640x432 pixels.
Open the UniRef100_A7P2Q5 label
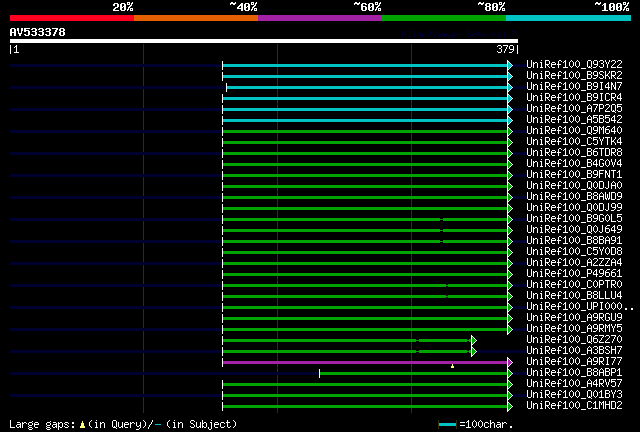click(574, 108)
